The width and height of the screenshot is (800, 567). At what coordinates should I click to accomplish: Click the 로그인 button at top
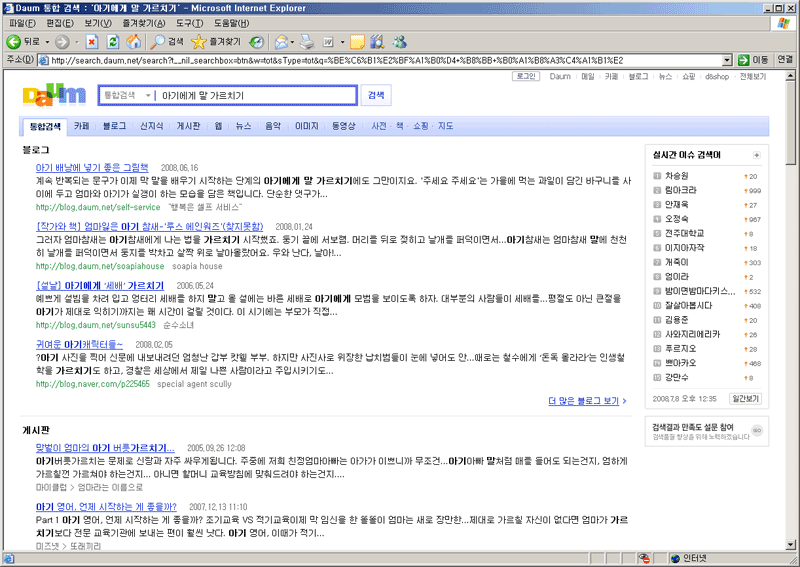[x=526, y=77]
